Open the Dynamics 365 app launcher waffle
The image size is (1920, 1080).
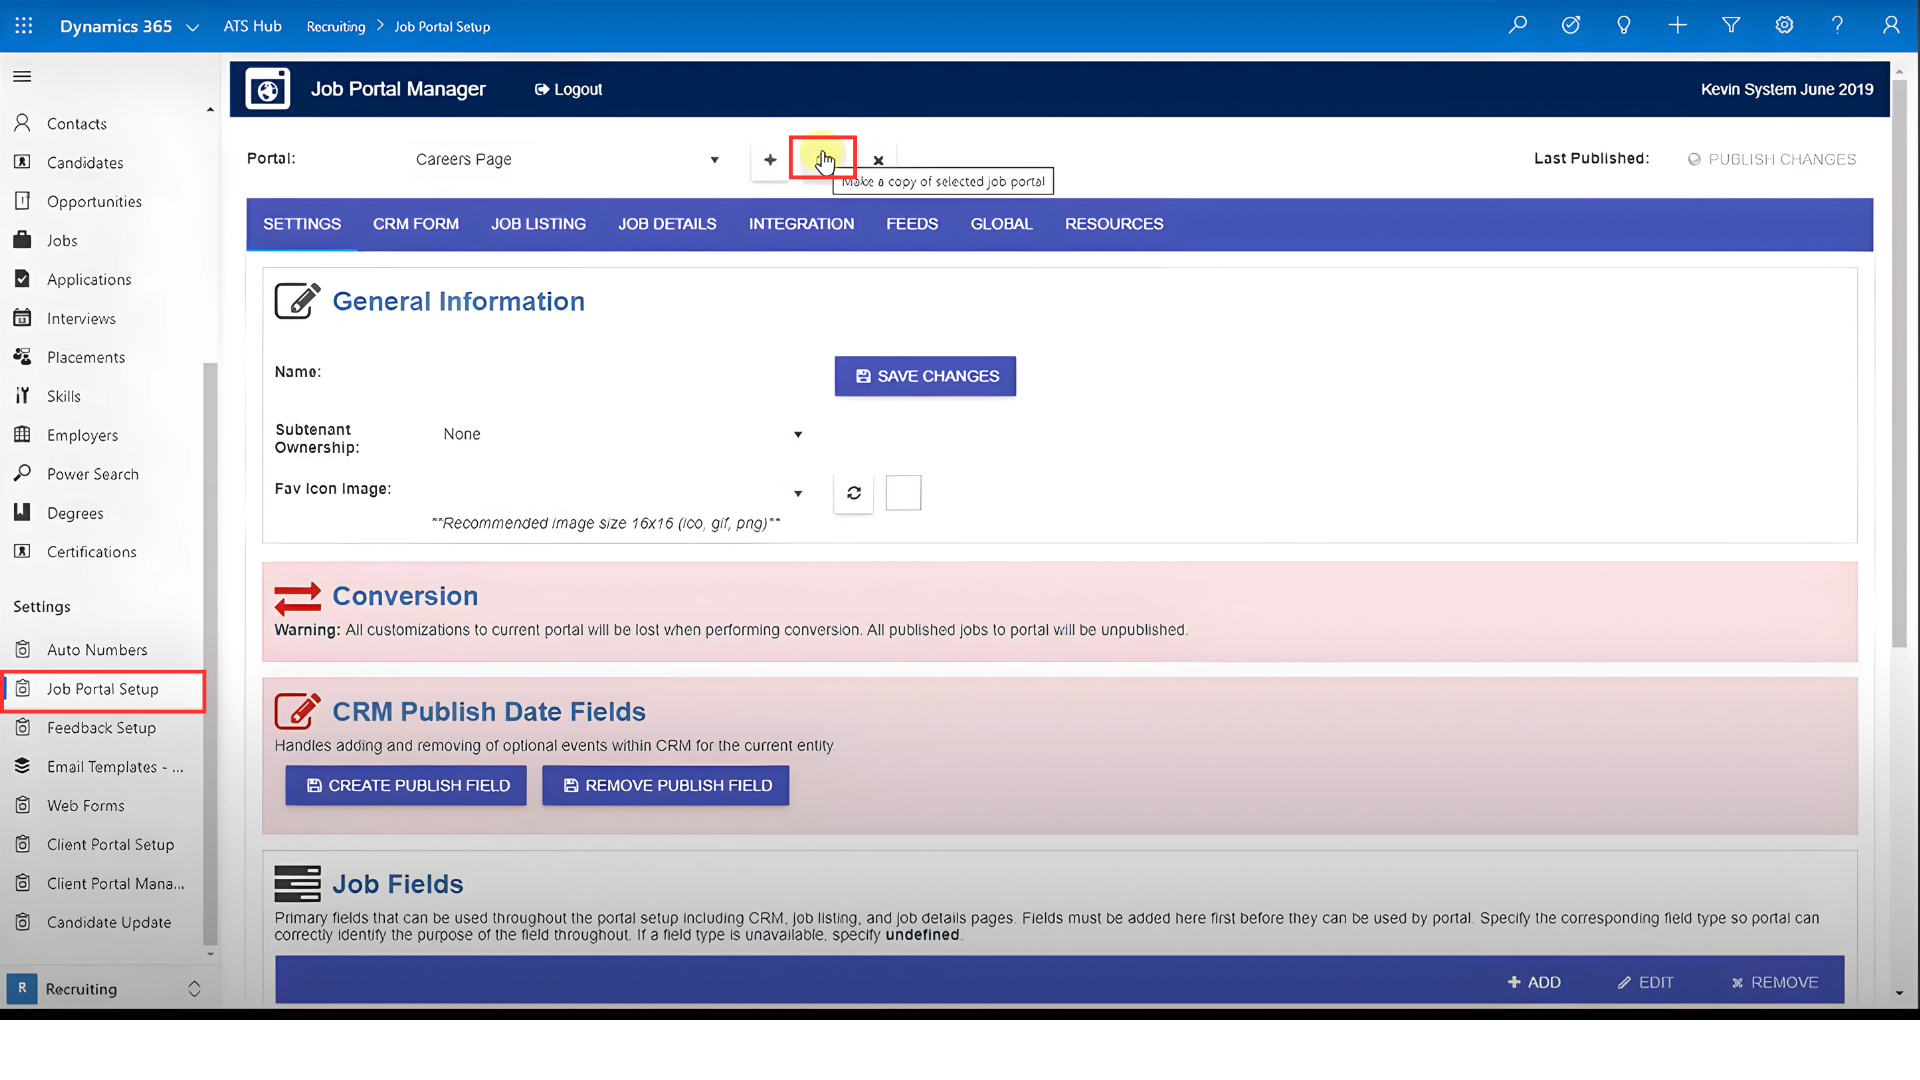click(24, 26)
